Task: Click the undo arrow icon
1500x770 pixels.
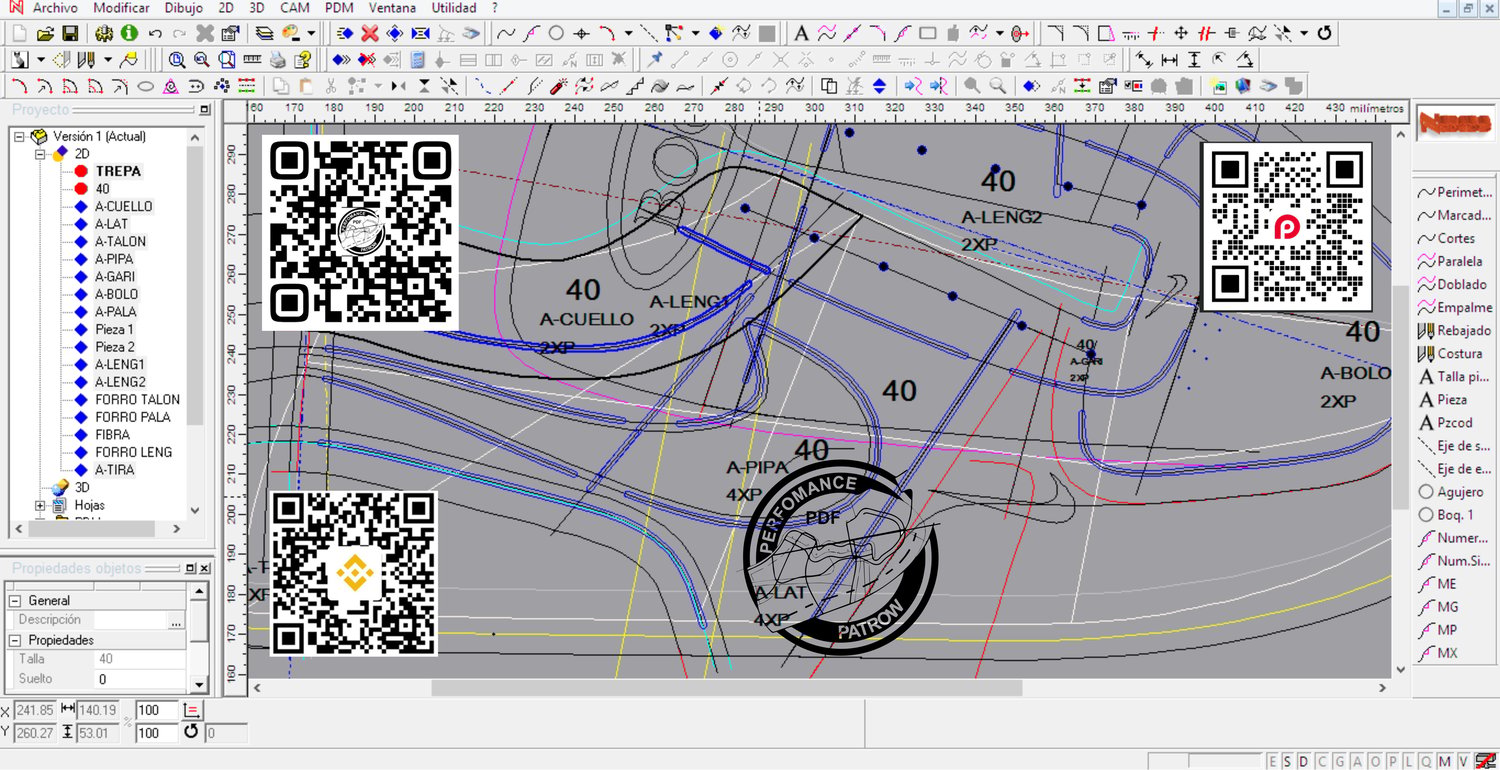Action: (155, 33)
